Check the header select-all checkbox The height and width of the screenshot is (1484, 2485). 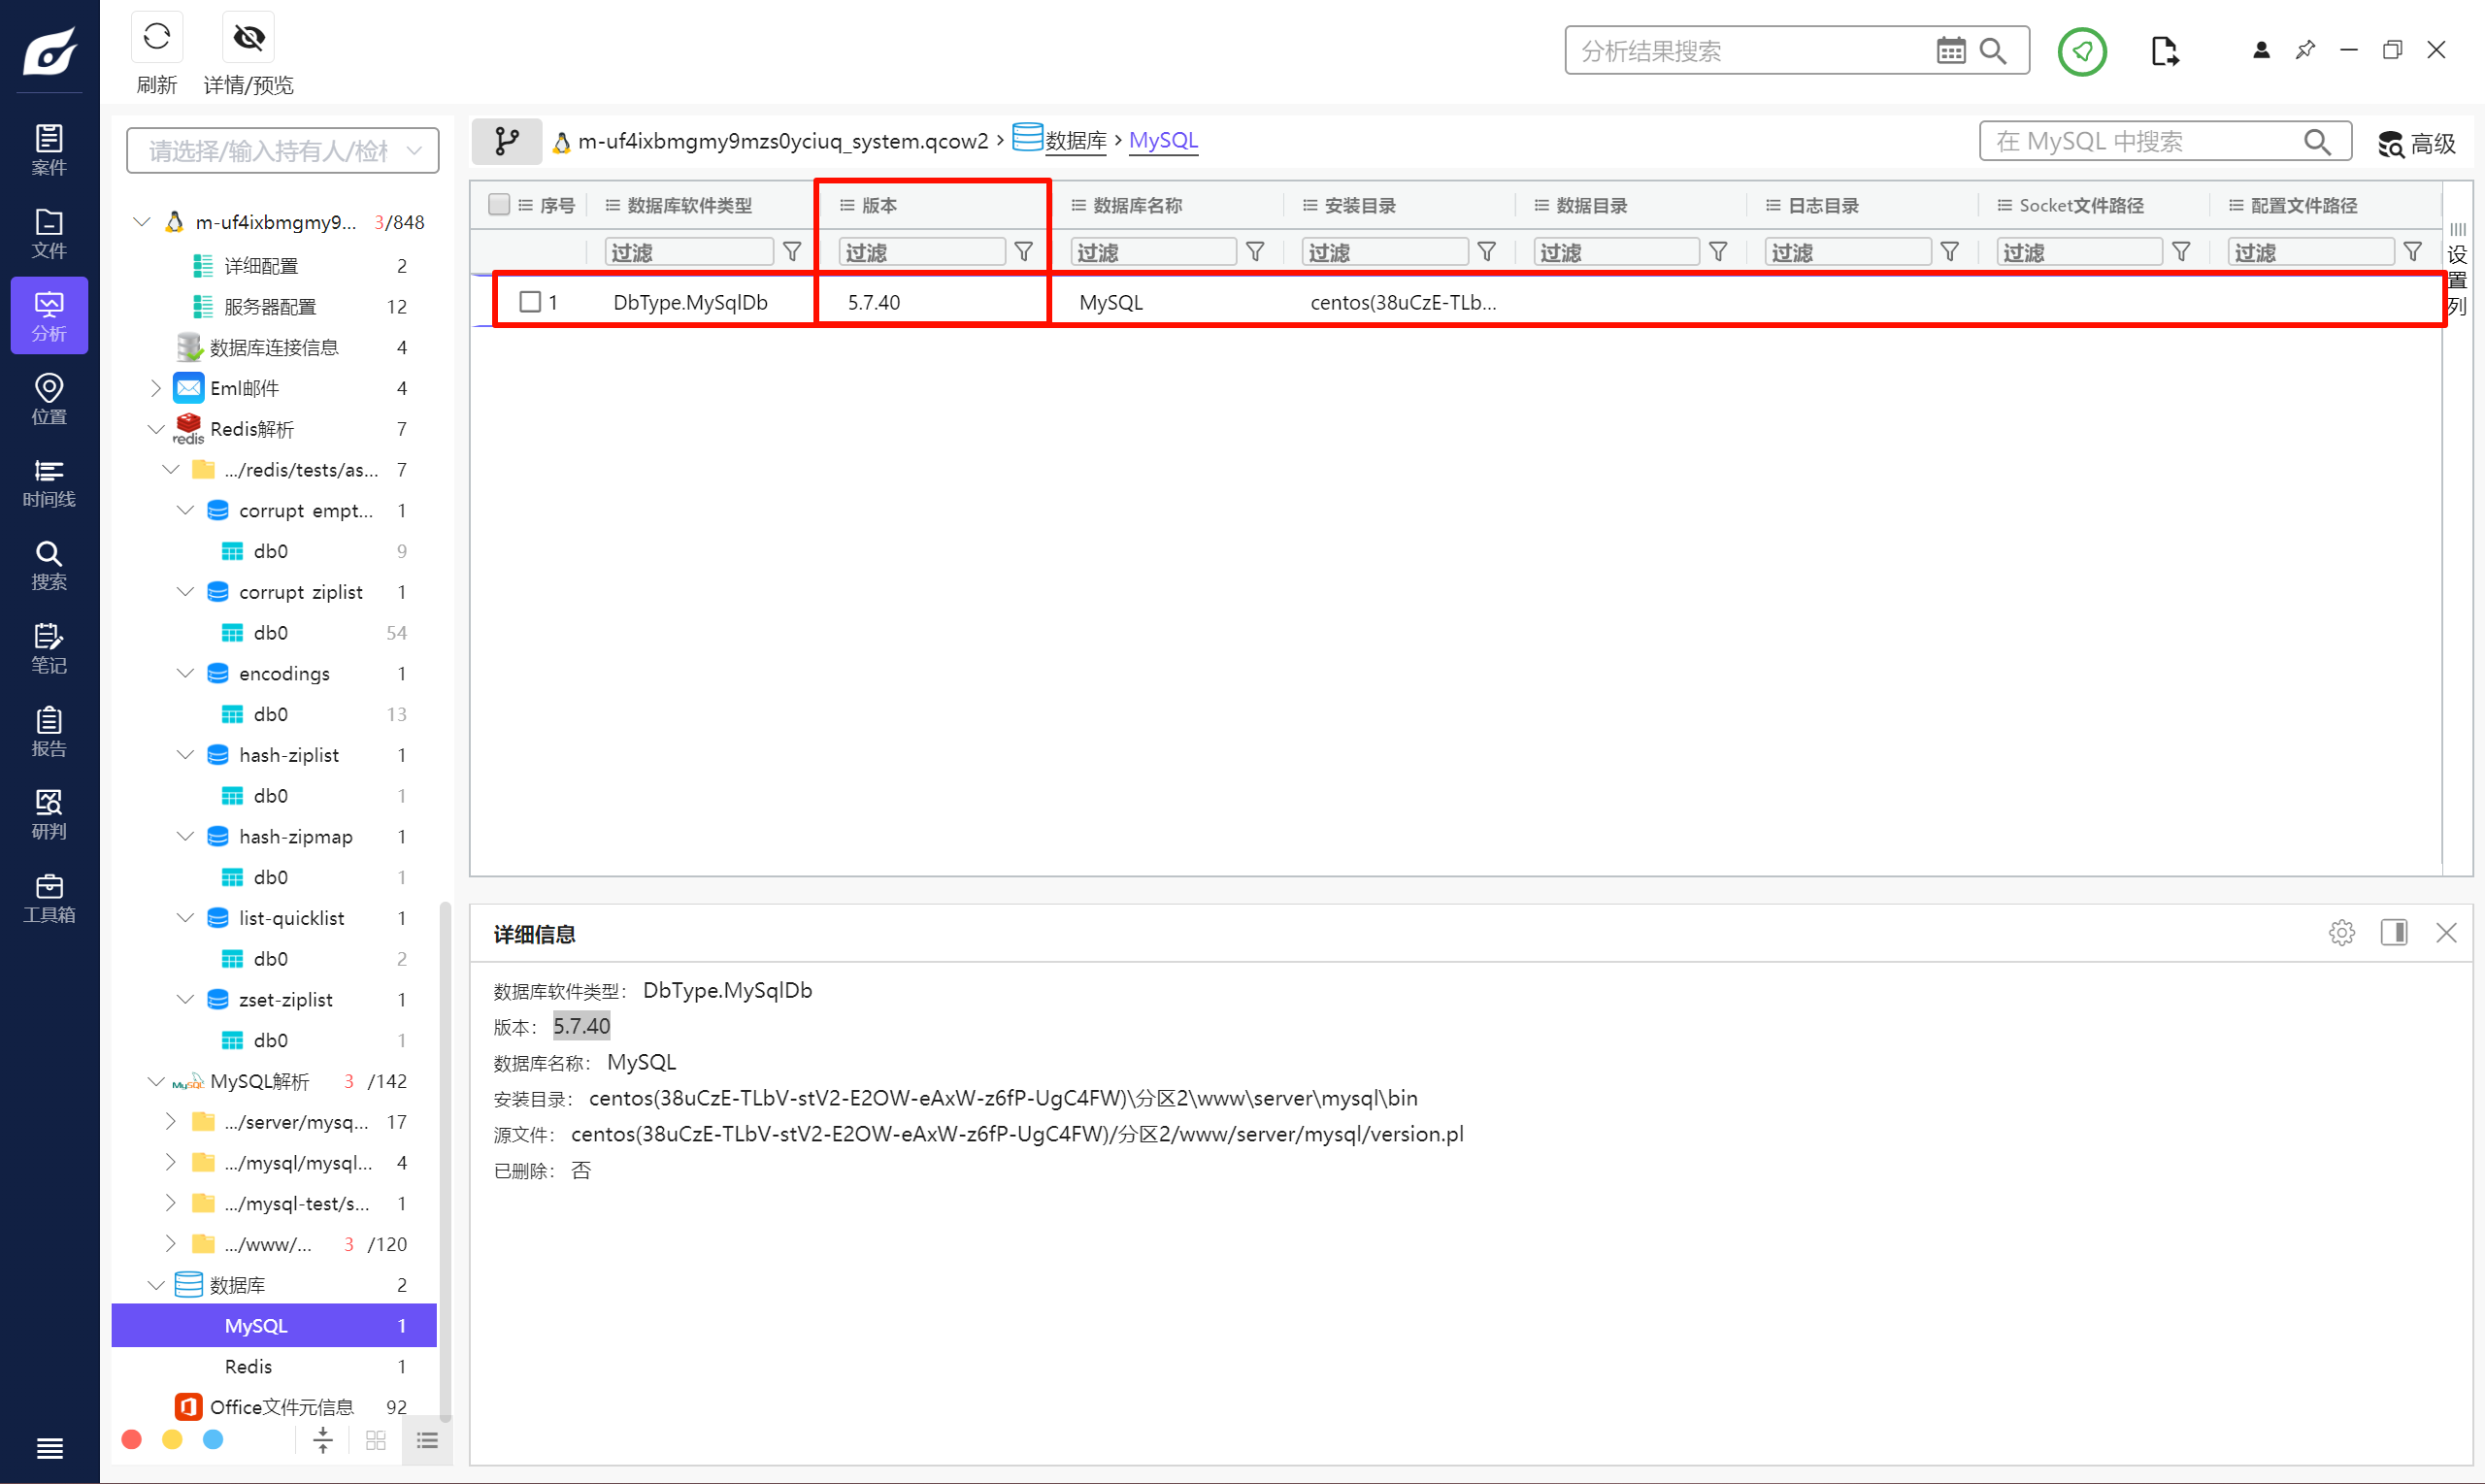(498, 204)
